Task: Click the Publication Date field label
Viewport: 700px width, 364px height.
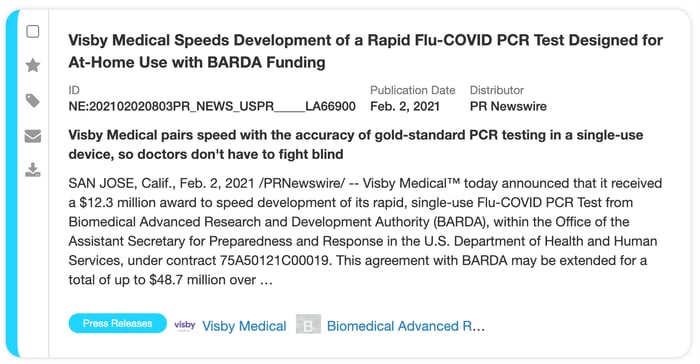Action: click(412, 90)
